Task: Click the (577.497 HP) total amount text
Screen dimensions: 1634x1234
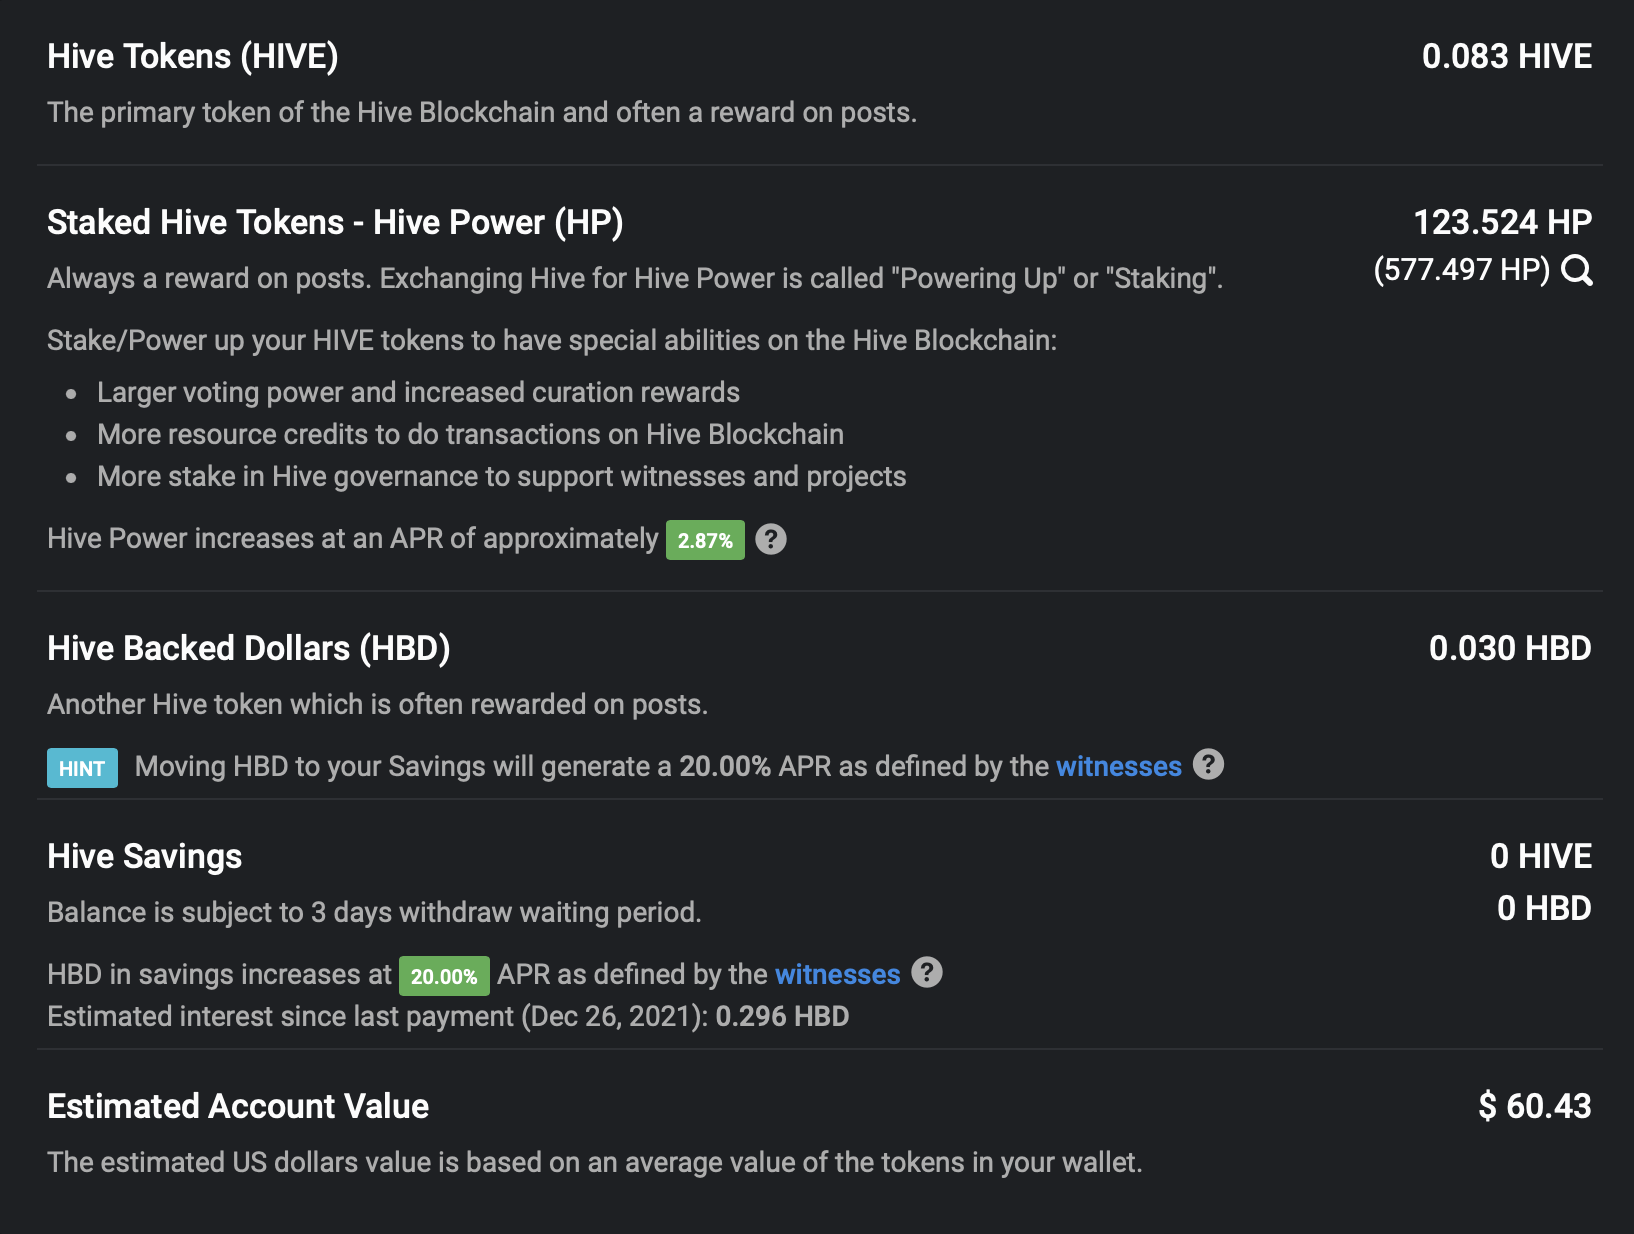Action: [x=1461, y=270]
